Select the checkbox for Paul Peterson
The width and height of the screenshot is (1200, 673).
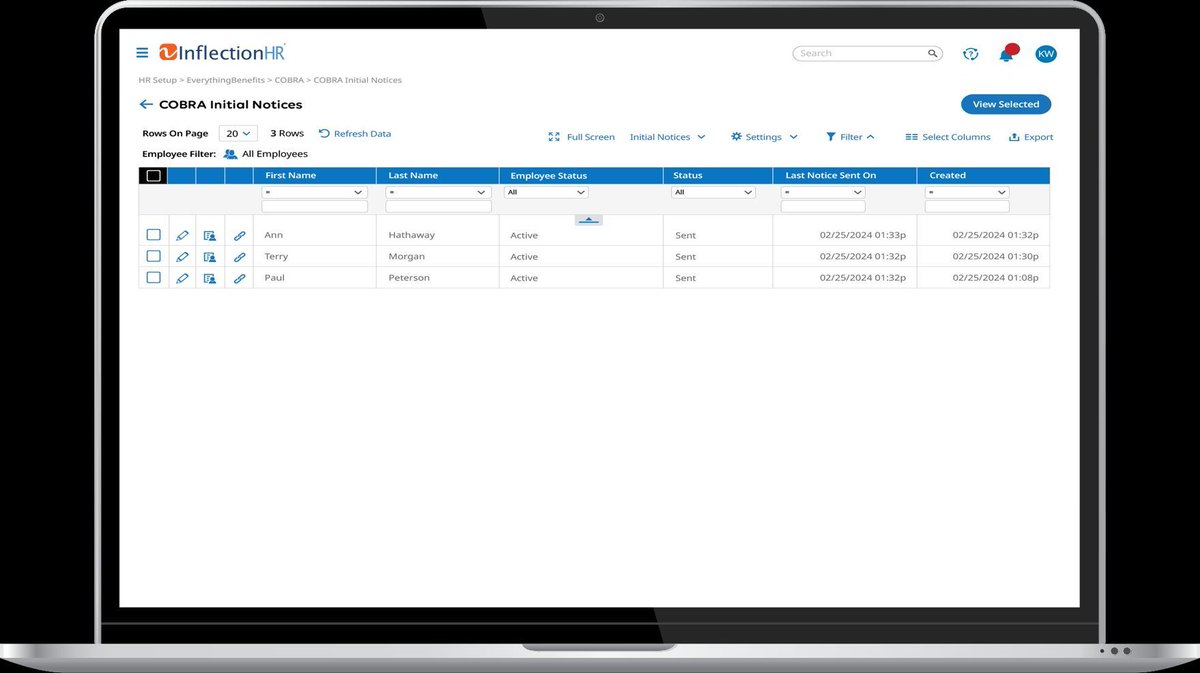click(x=153, y=277)
